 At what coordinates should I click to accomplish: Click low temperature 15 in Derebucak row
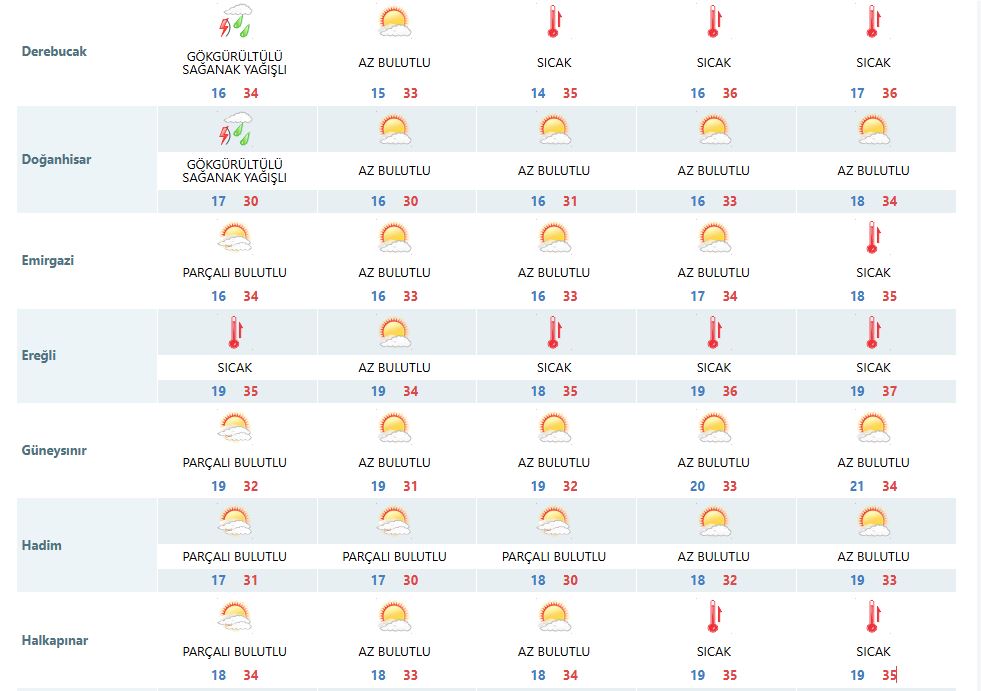(x=378, y=93)
